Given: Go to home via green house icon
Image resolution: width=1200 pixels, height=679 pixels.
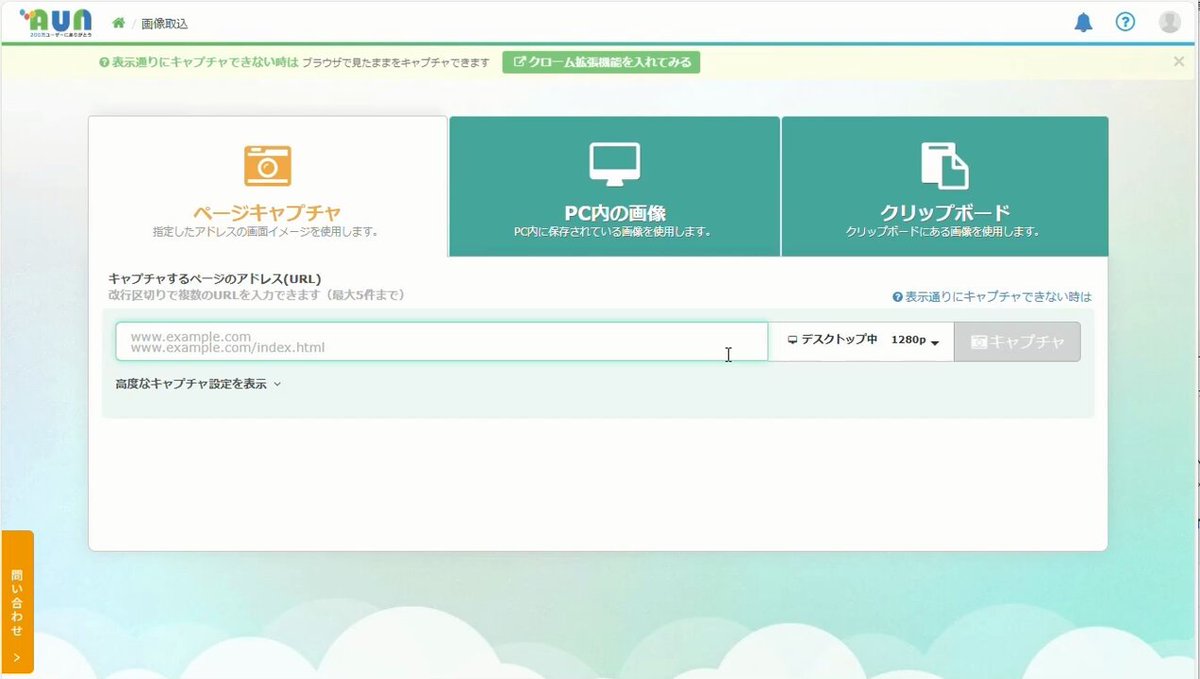Looking at the screenshot, I should pyautogui.click(x=119, y=23).
